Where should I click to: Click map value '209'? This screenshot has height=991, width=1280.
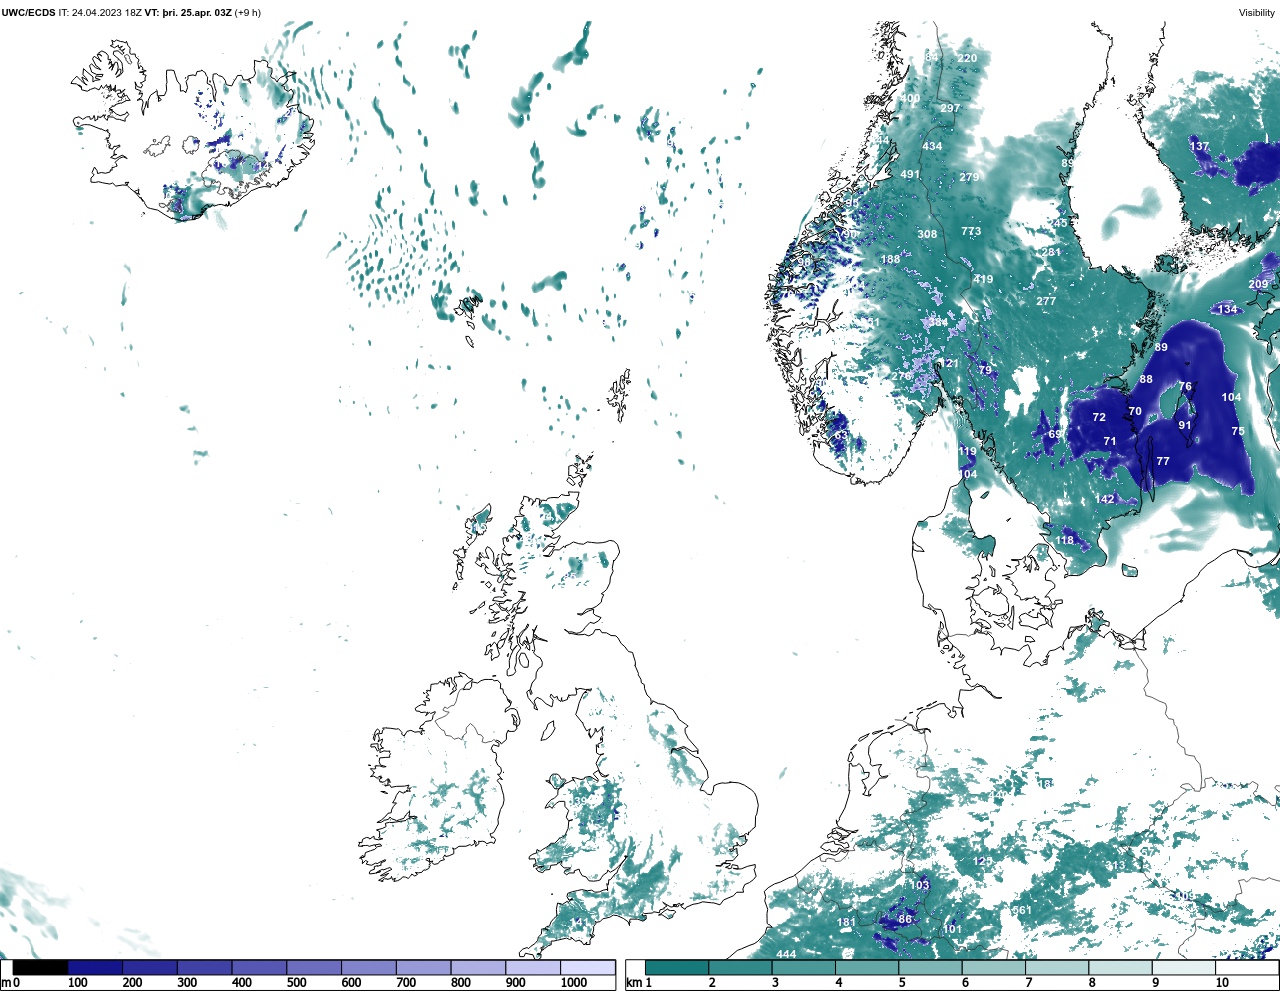point(1258,285)
